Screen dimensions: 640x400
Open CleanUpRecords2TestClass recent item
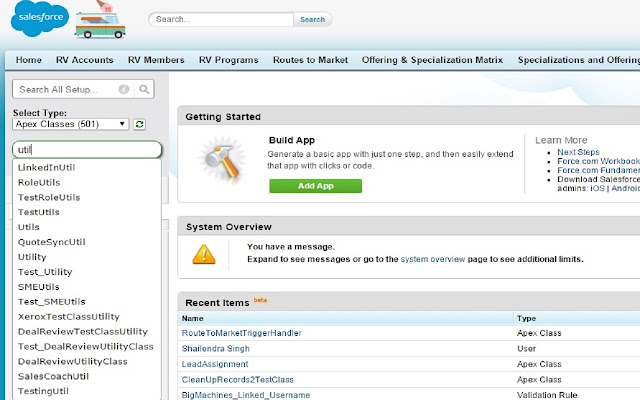point(238,380)
